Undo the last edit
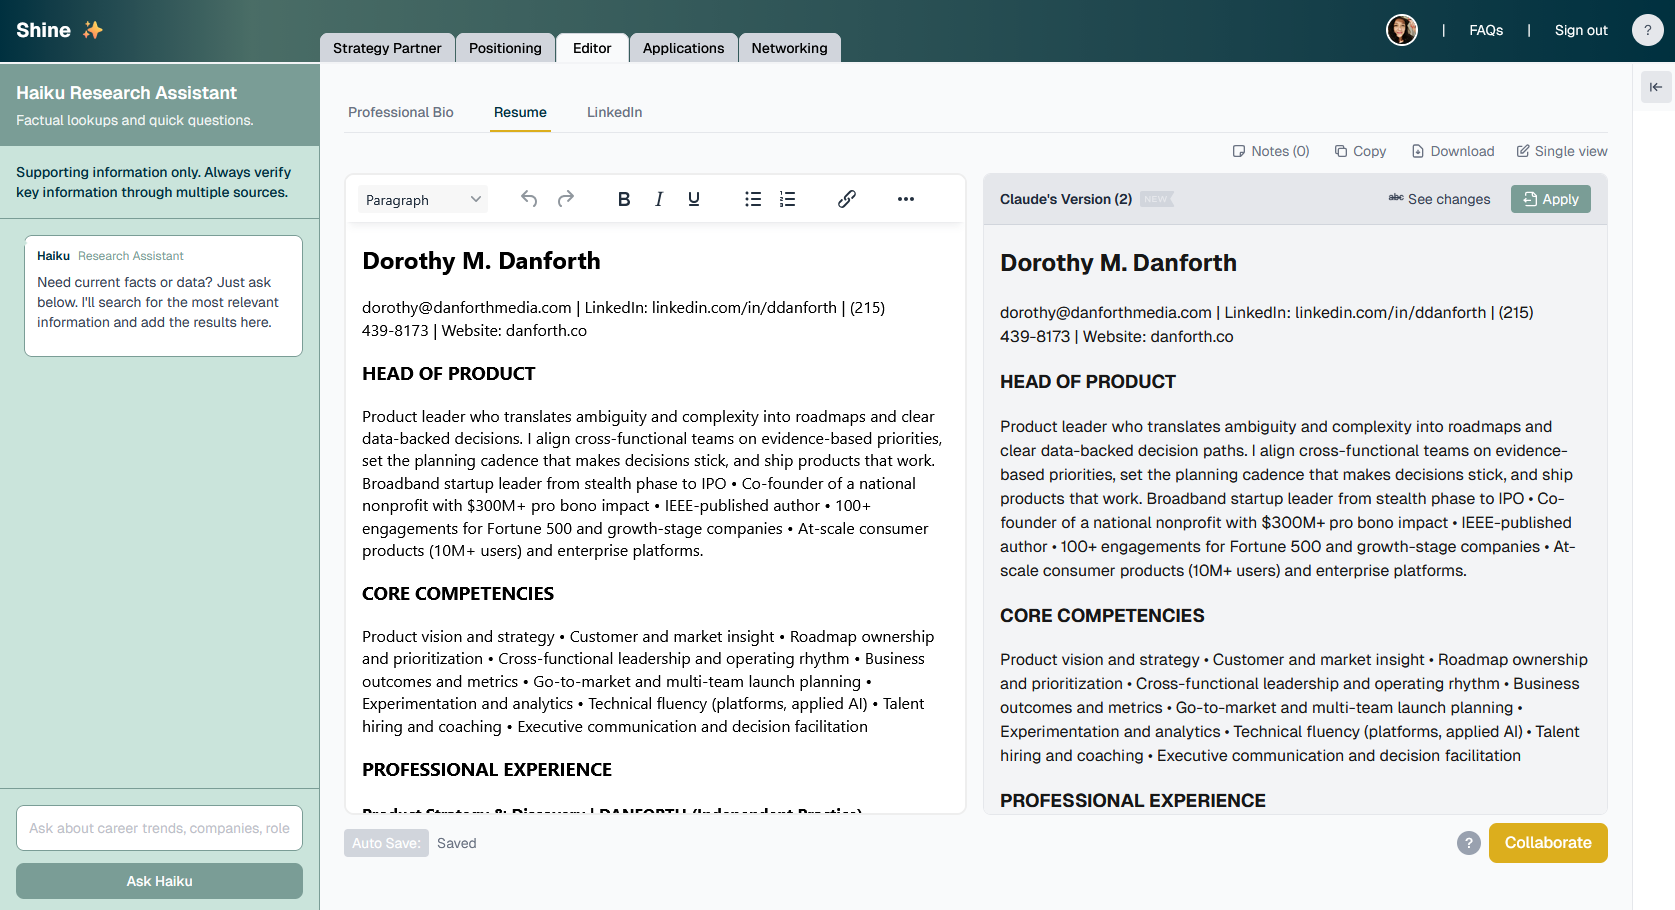1675x910 pixels. [529, 198]
